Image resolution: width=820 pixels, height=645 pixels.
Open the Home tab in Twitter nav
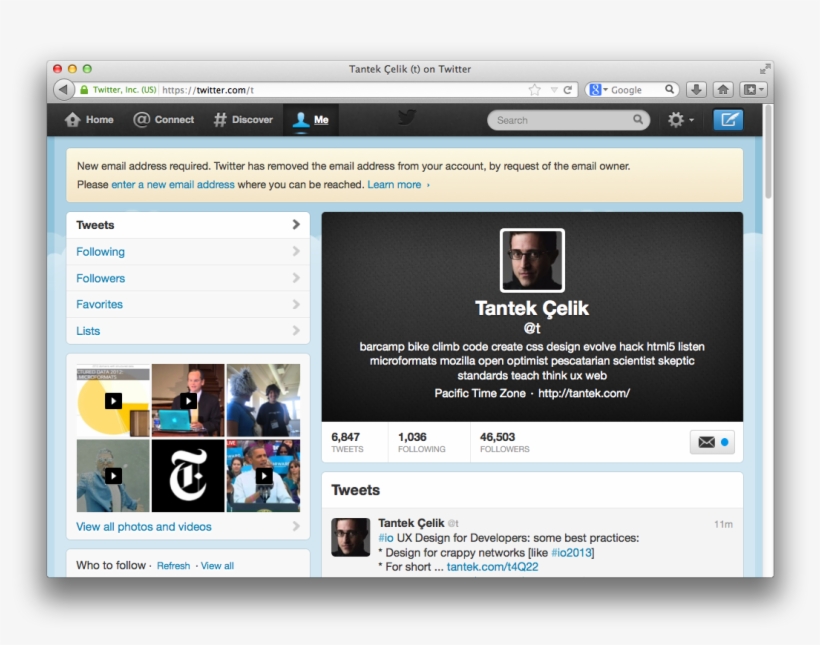pyautogui.click(x=89, y=120)
